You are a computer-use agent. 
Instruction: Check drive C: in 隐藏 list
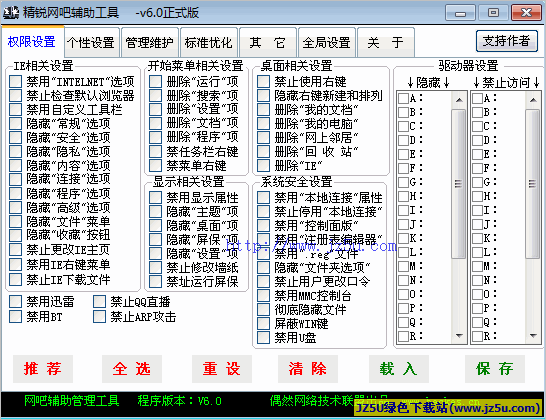(403, 126)
